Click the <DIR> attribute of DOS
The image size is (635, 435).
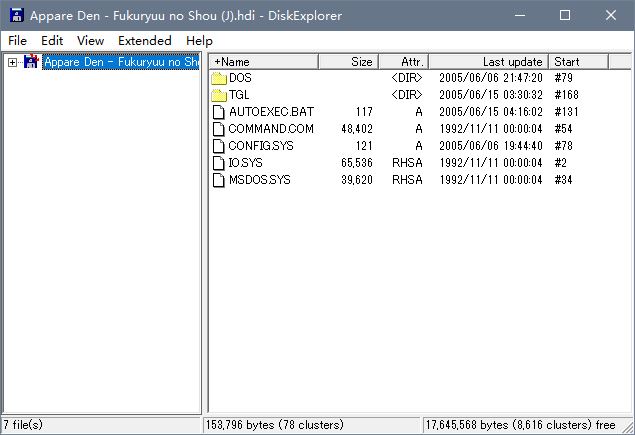pos(407,78)
